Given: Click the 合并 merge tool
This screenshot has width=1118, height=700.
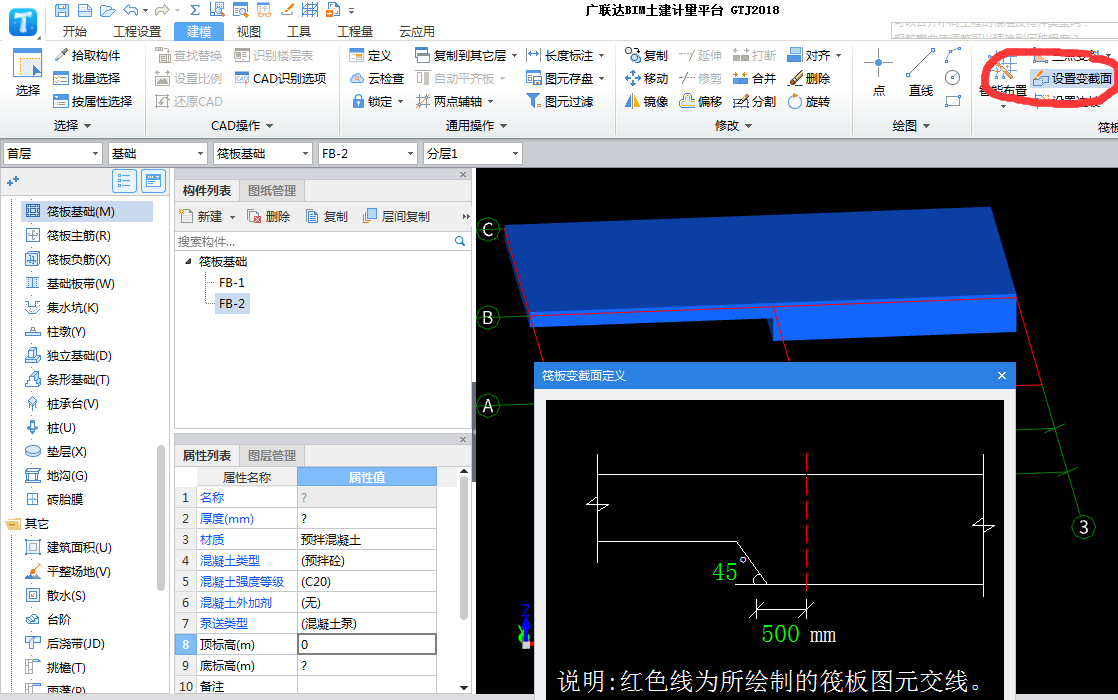Looking at the screenshot, I should point(755,78).
